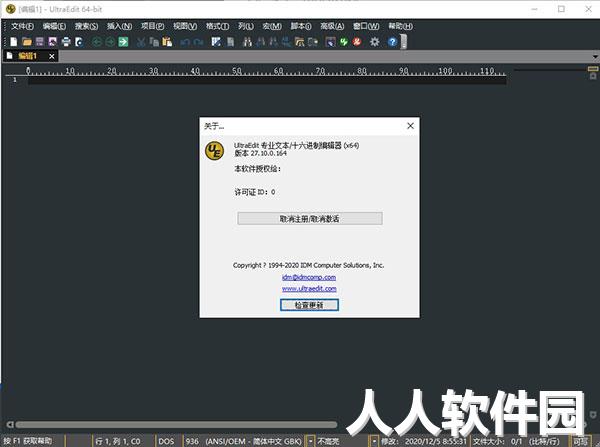600x447 pixels.
Task: Click the 取消注册/取消激活 button
Action: click(x=310, y=219)
